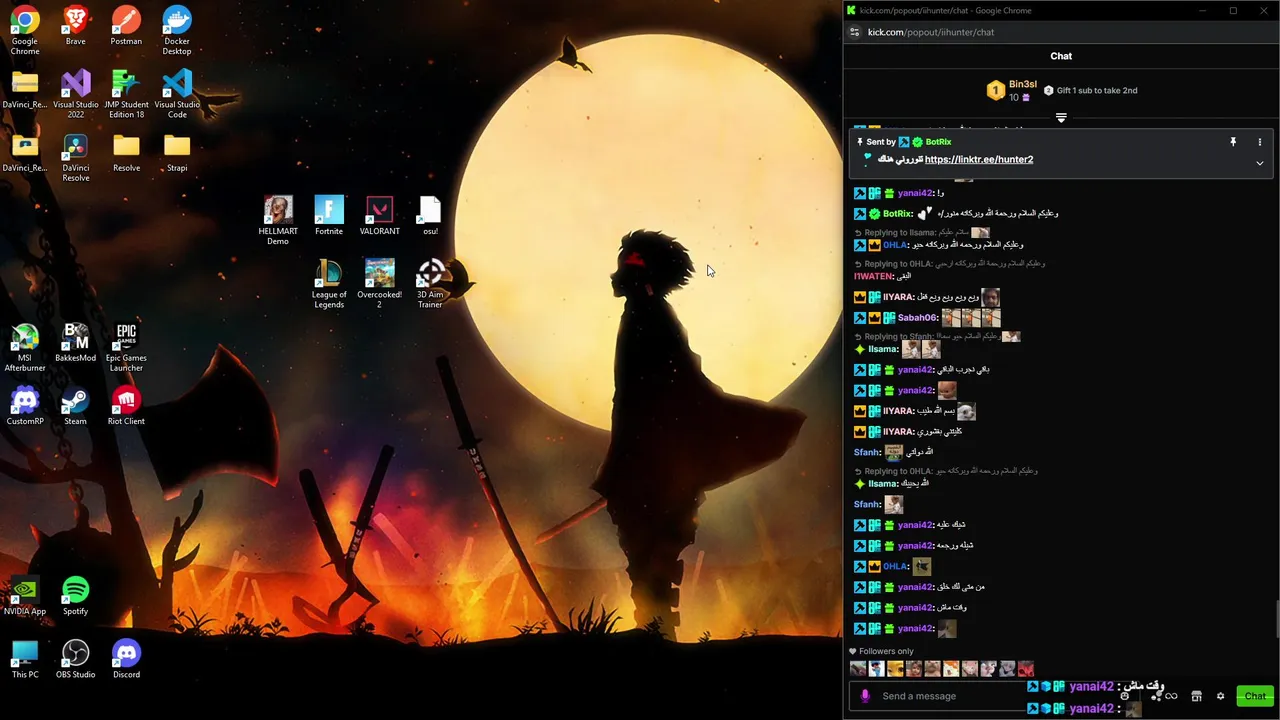Open Docker Desktop shortcut

(177, 30)
